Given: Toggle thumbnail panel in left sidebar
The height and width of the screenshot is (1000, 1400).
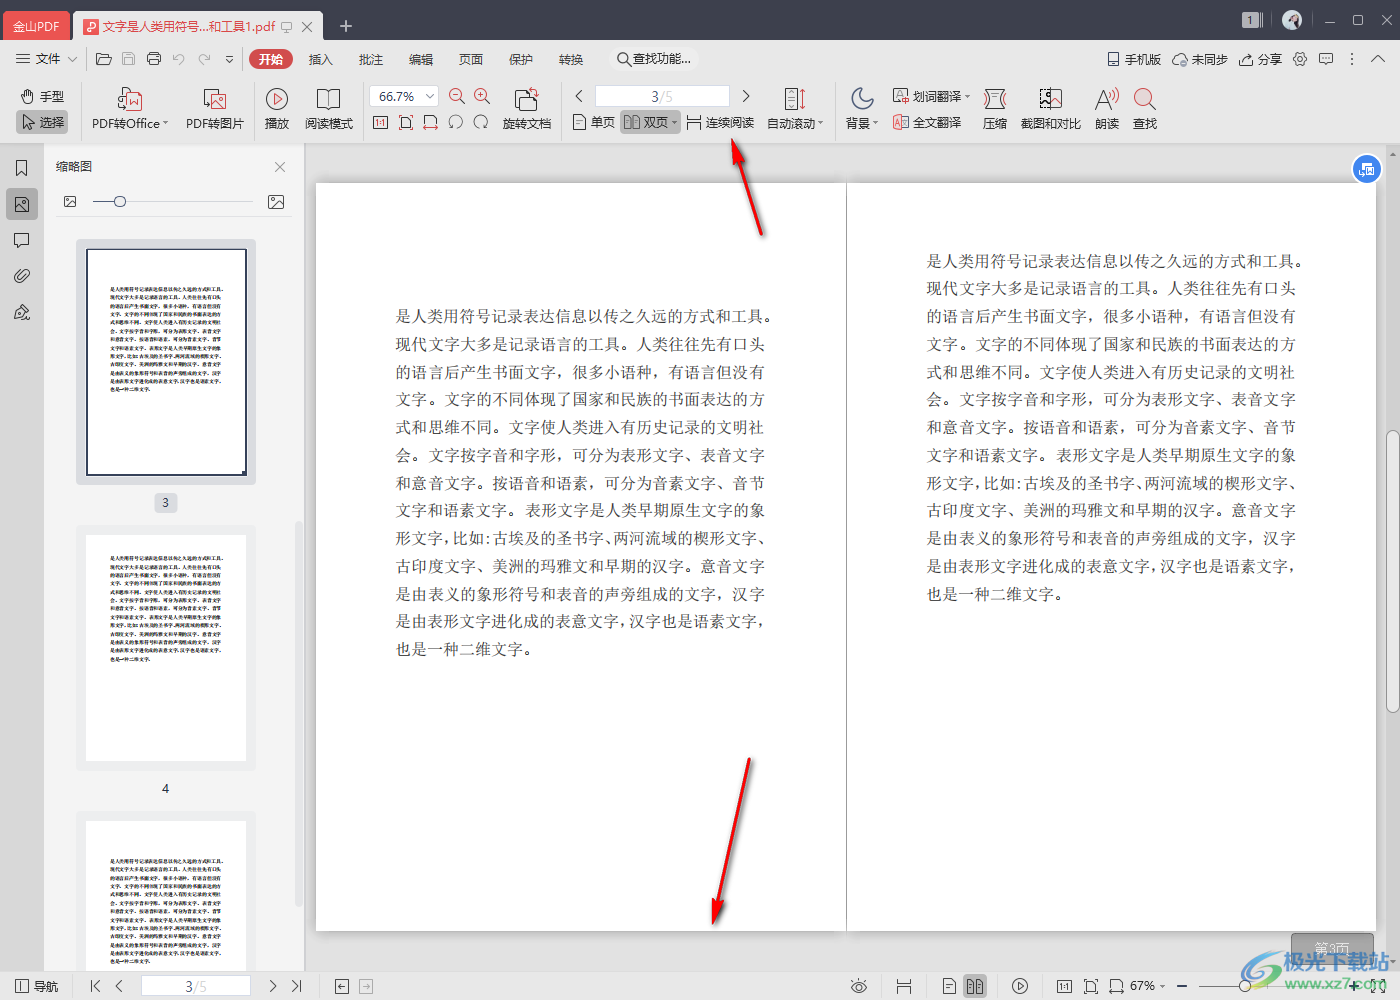Looking at the screenshot, I should point(22,204).
